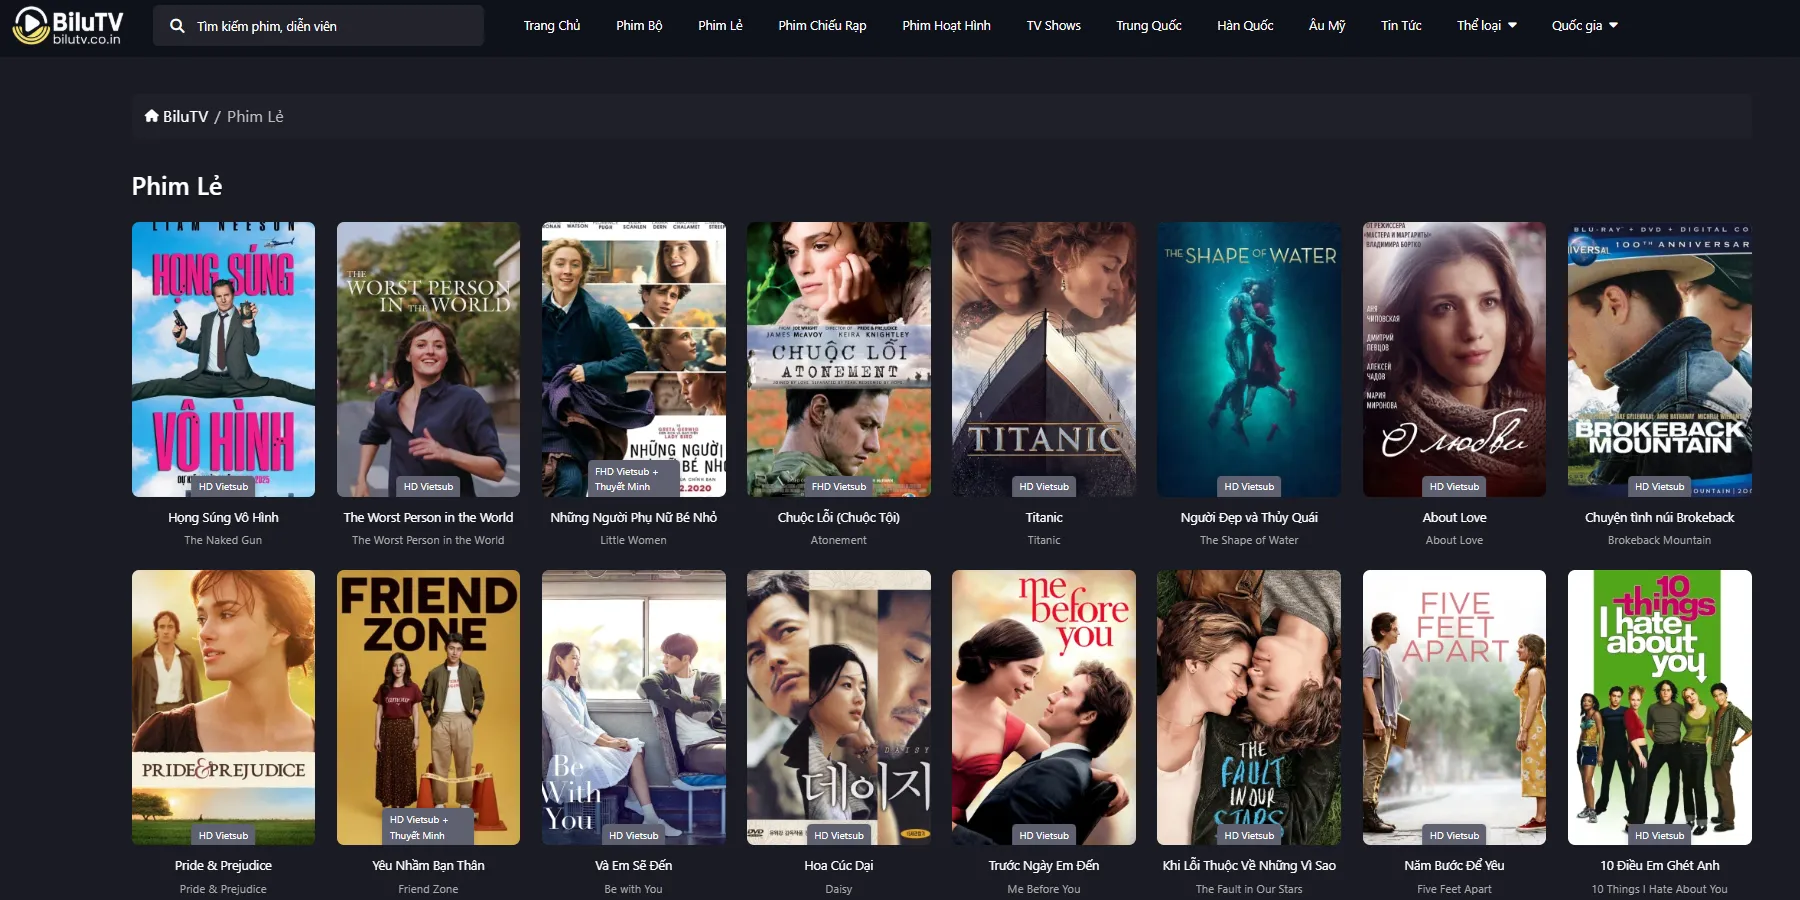
Task: Go to Phim Bộ section
Action: point(639,25)
